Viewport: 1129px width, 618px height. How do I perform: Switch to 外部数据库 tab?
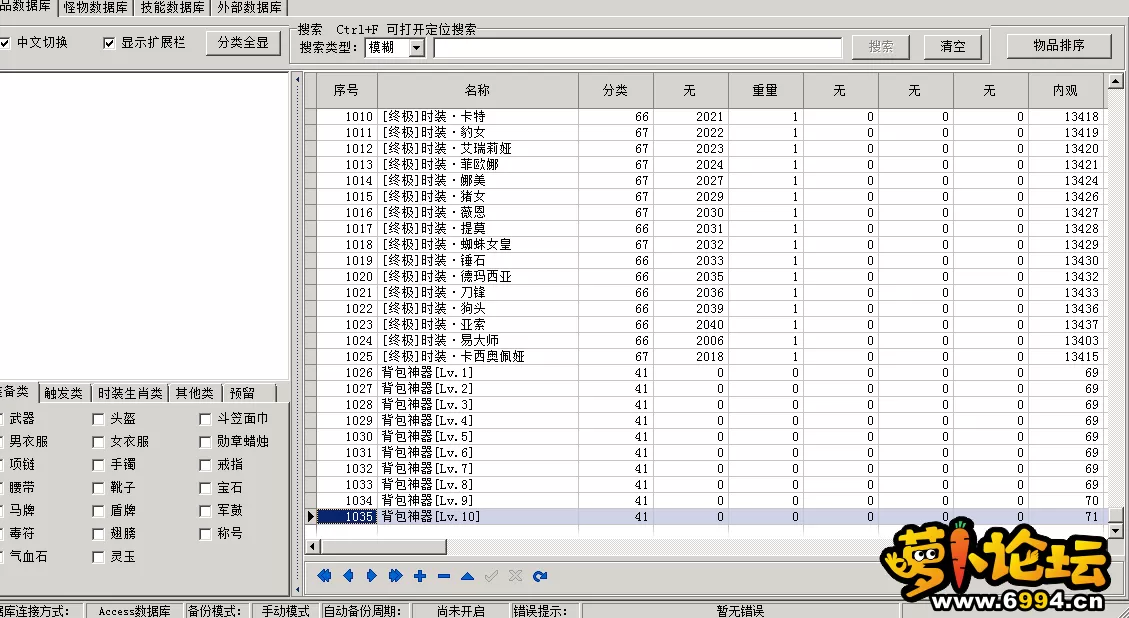(x=249, y=8)
